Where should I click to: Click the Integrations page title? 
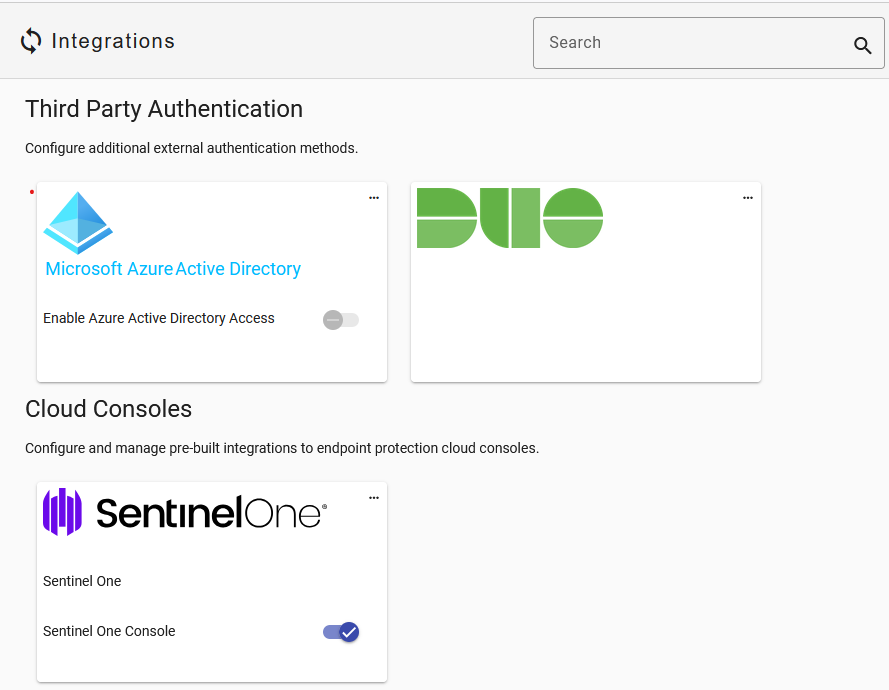coord(113,41)
